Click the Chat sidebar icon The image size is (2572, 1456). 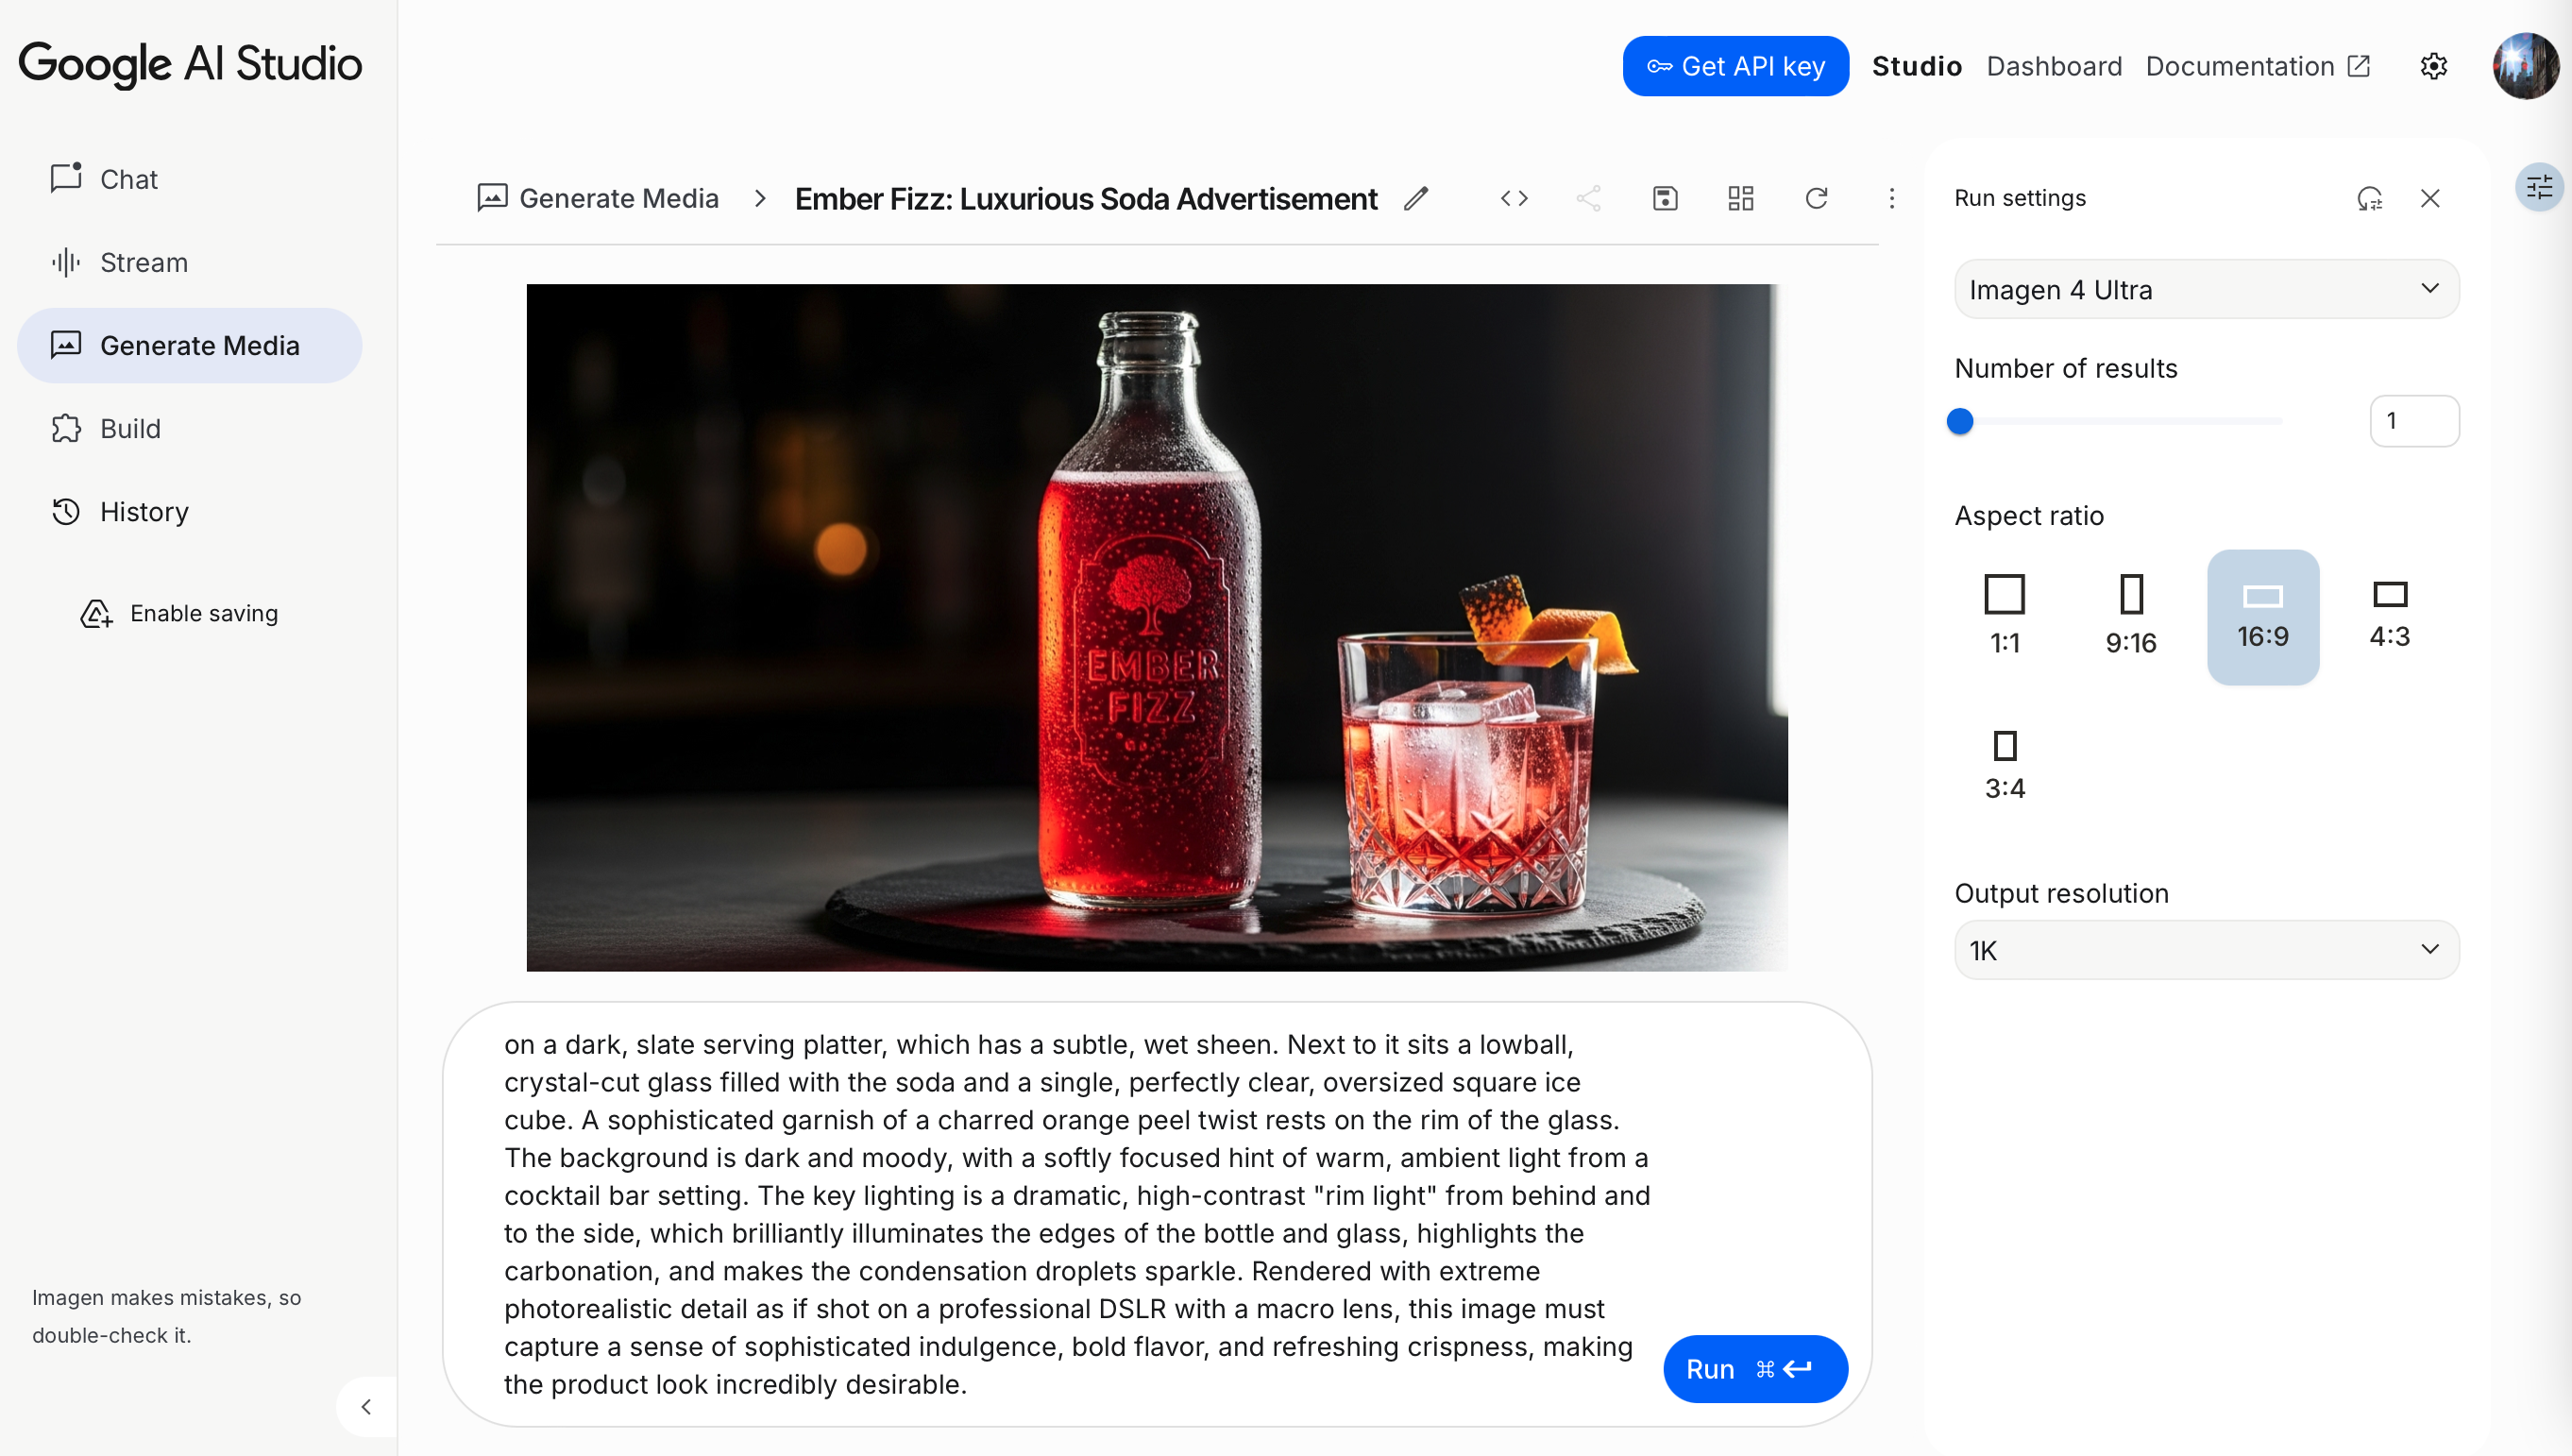tap(66, 178)
